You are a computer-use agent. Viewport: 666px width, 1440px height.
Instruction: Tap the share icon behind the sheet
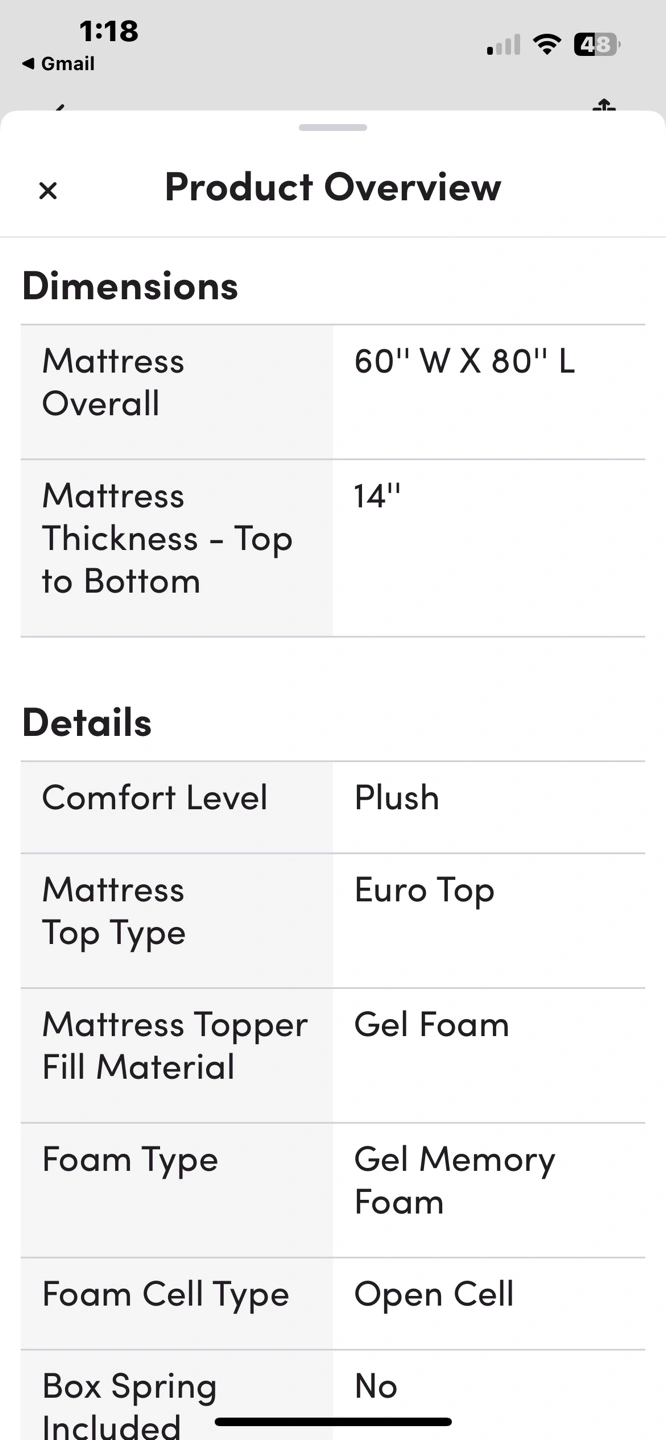tap(603, 105)
